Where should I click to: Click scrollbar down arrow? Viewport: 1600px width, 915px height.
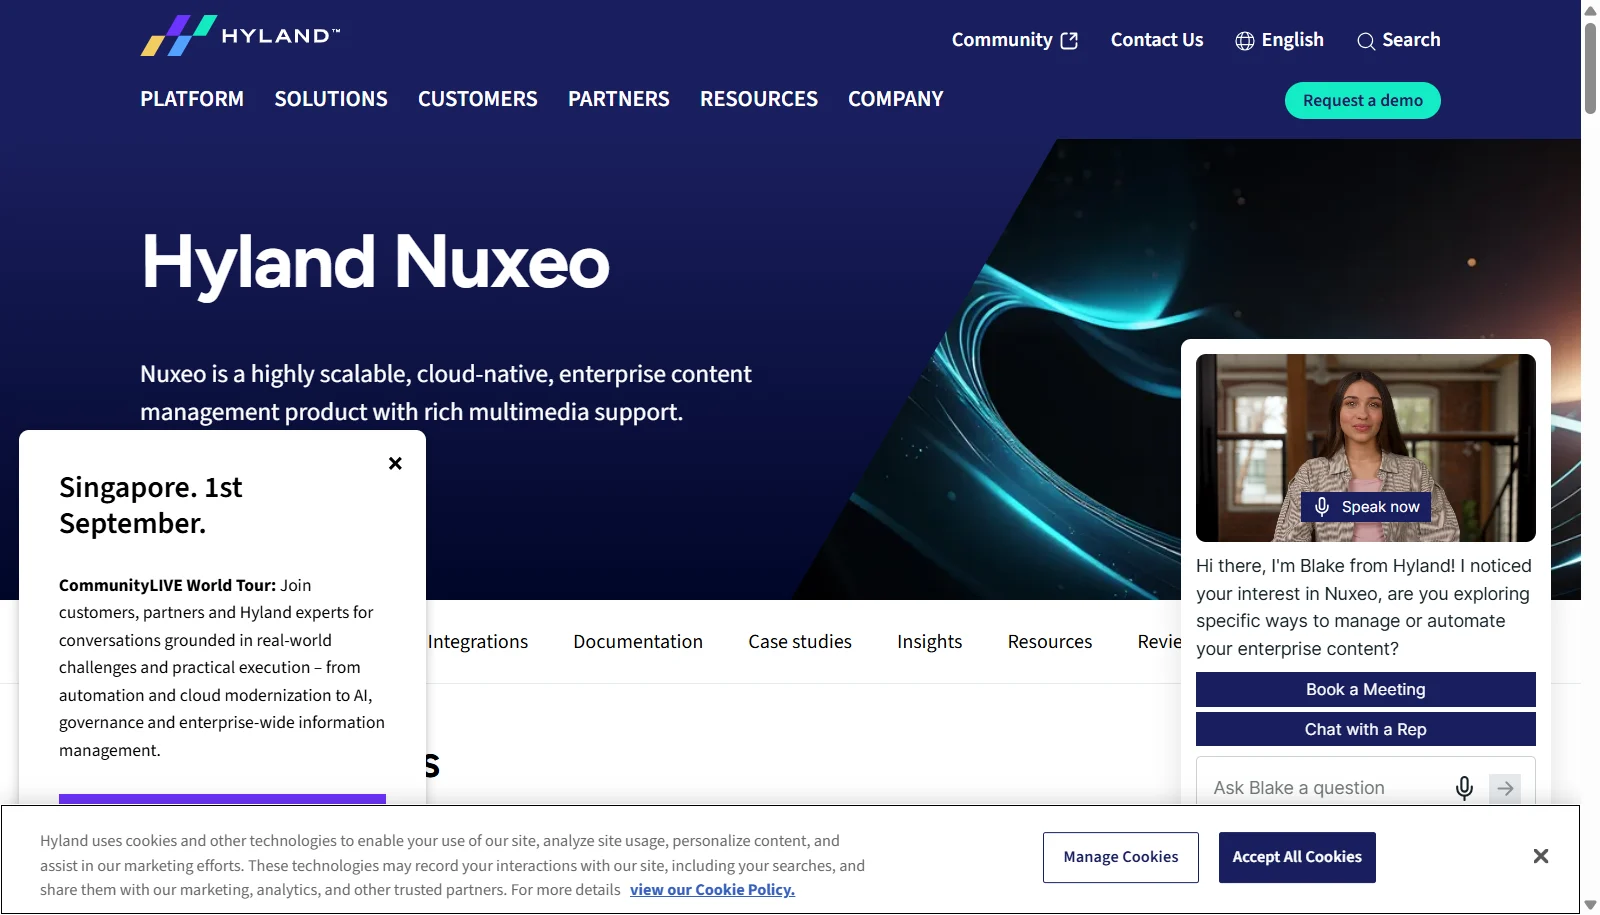coord(1590,905)
